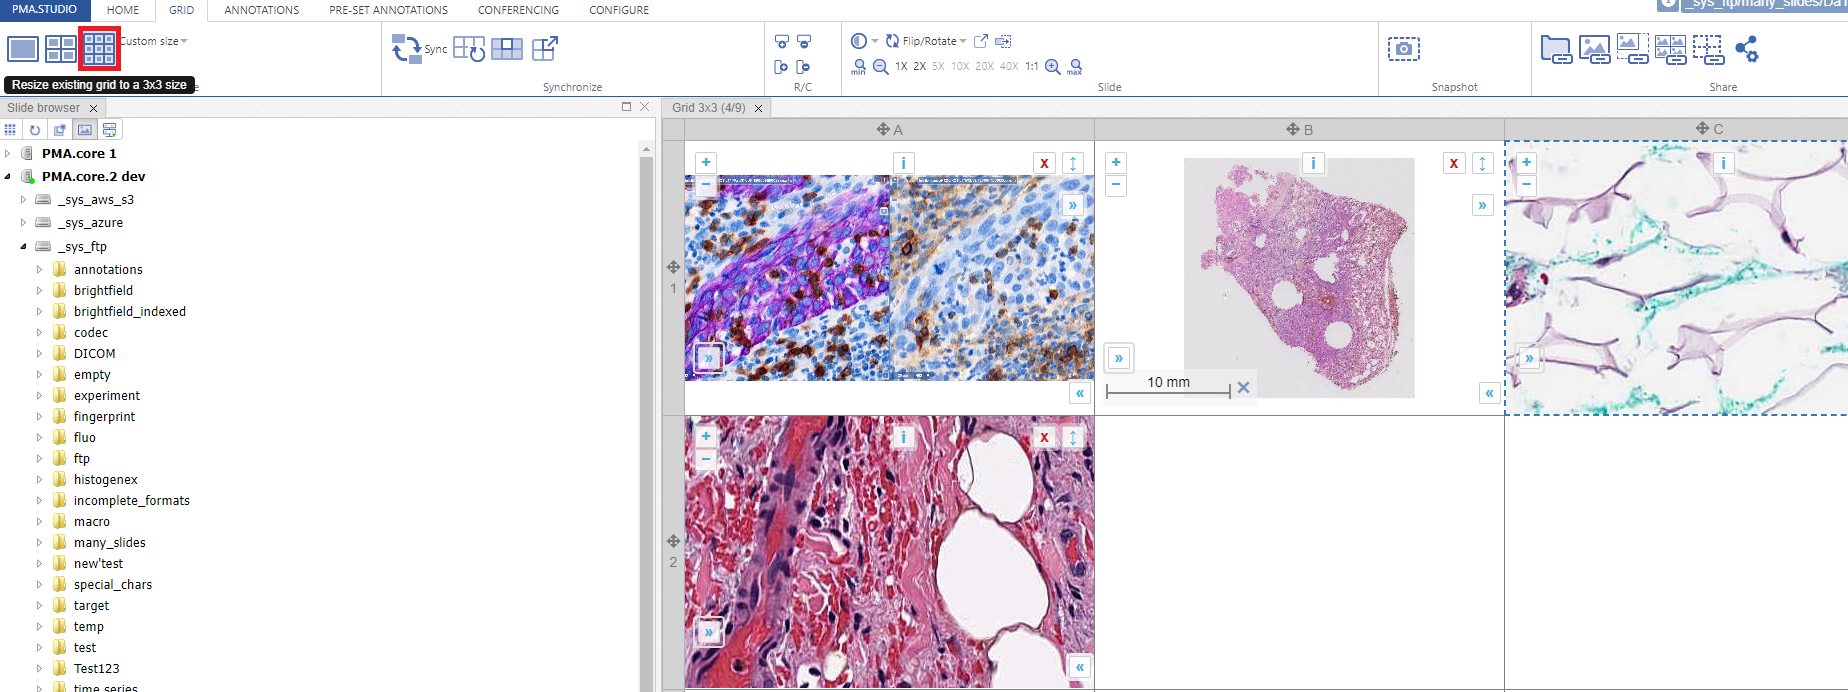
Task: Take a snapshot with camera icon
Action: pos(1403,48)
